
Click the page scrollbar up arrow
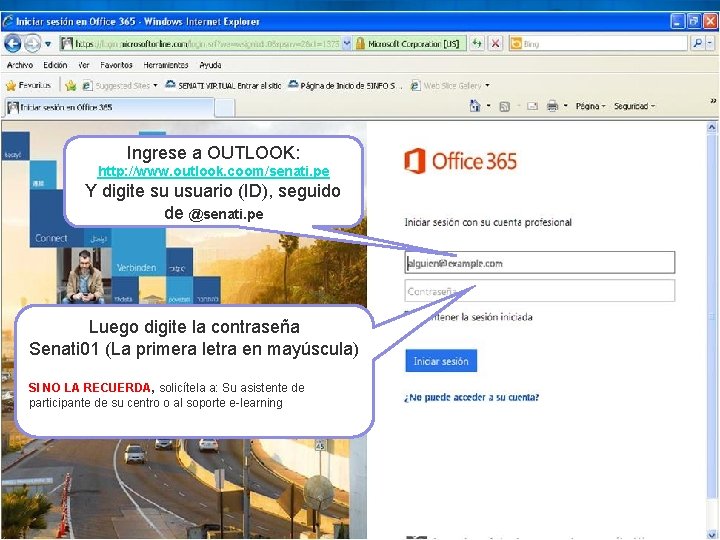tap(712, 127)
